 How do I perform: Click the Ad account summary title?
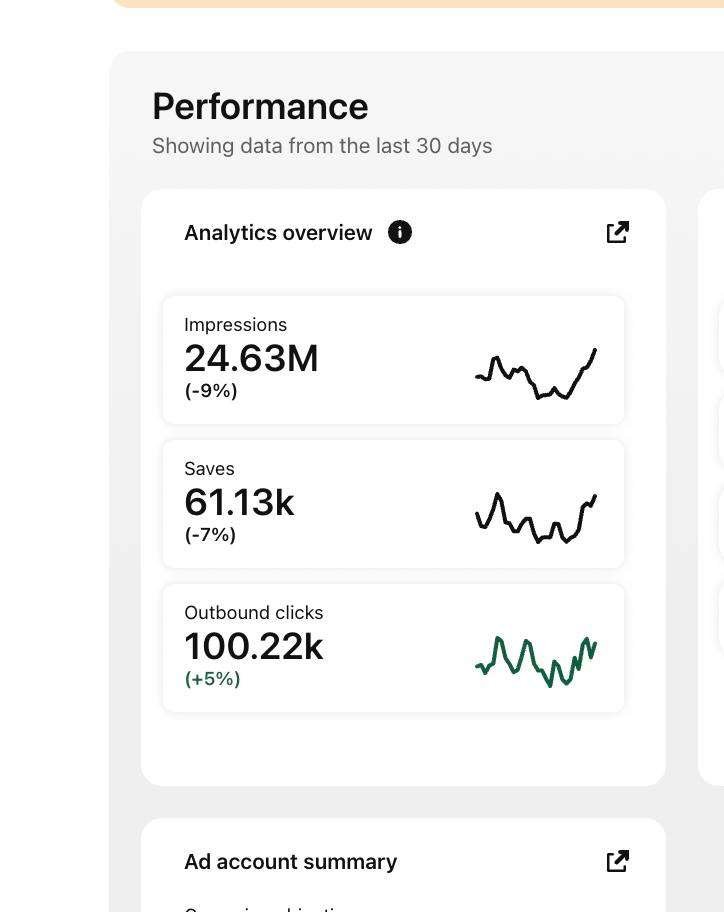point(290,862)
